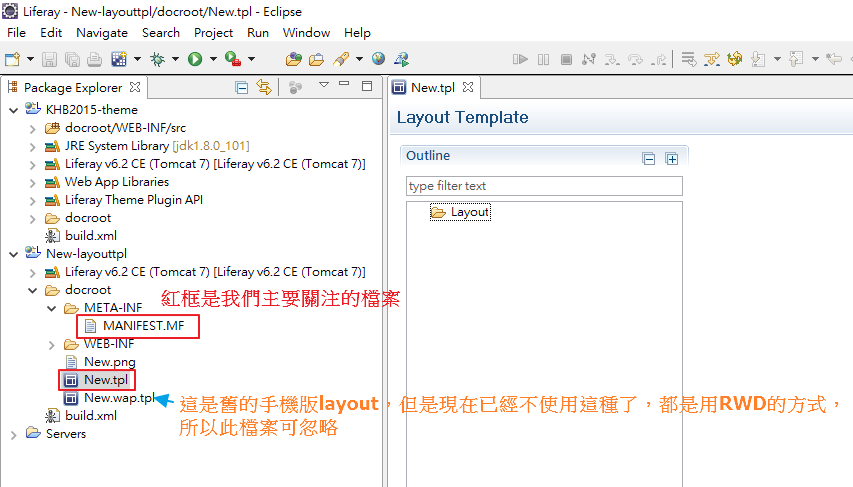Image resolution: width=853 pixels, height=487 pixels.
Task: Click the green Run button
Action: click(195, 59)
